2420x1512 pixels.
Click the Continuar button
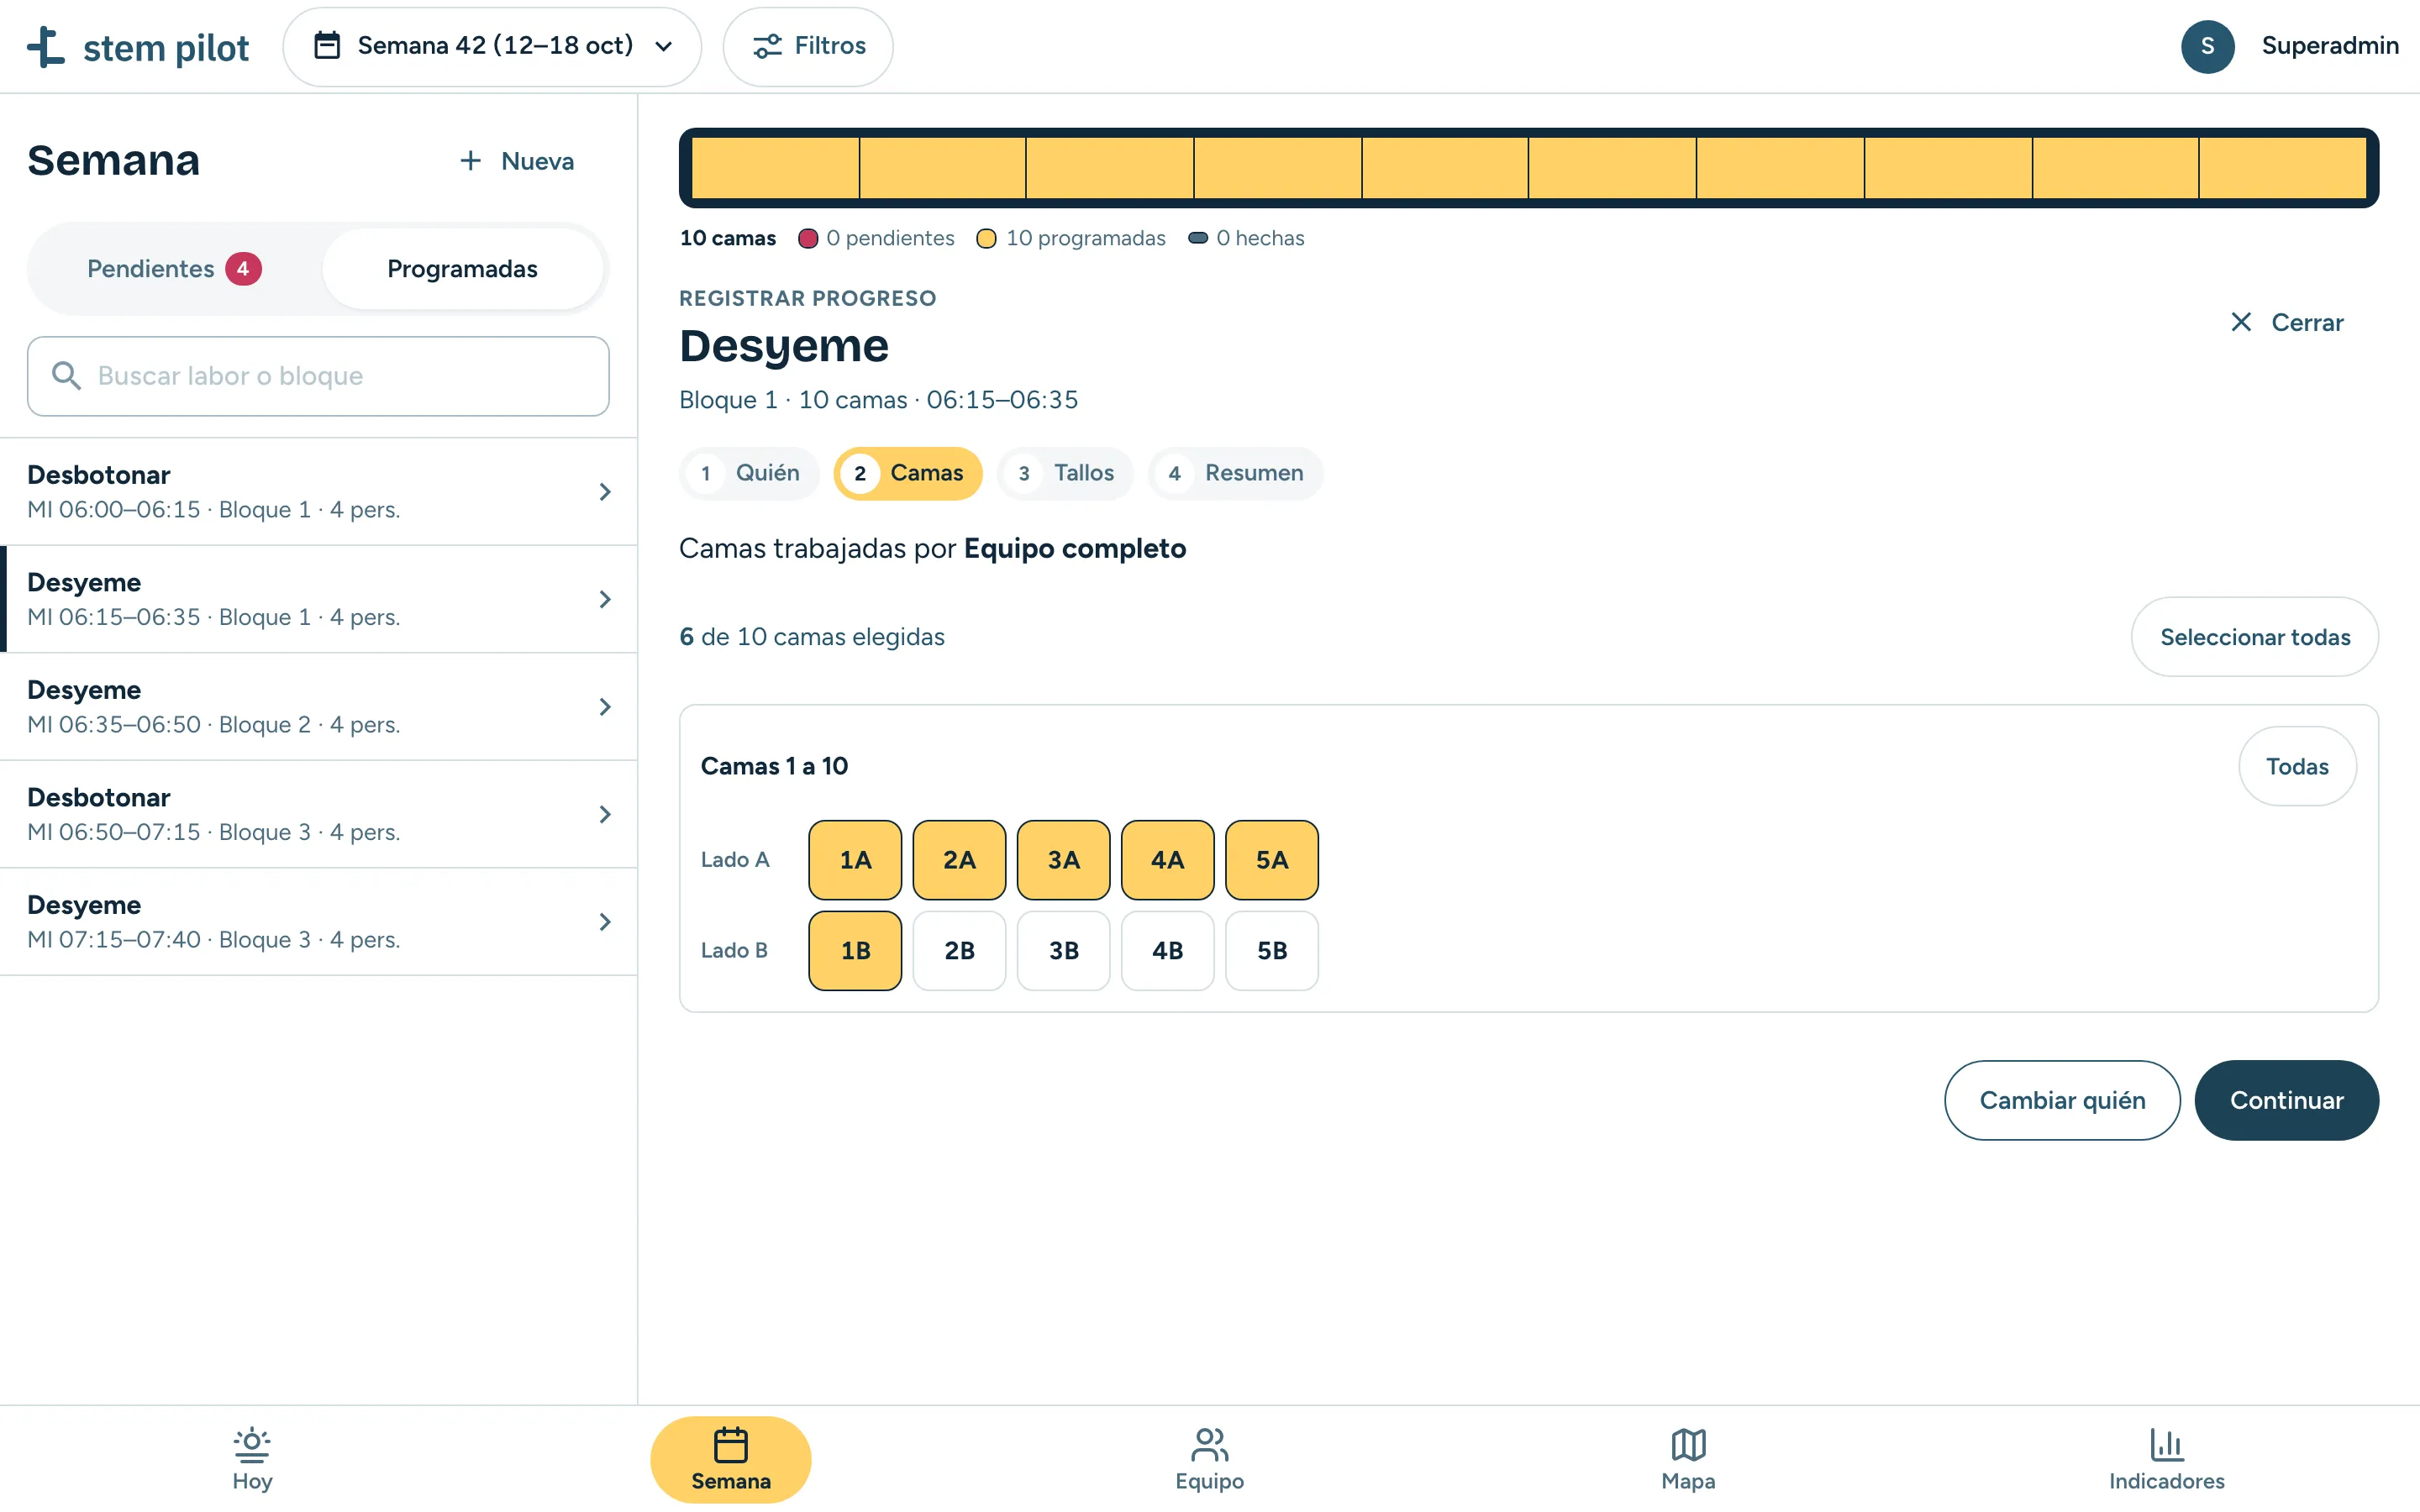[x=2286, y=1100]
